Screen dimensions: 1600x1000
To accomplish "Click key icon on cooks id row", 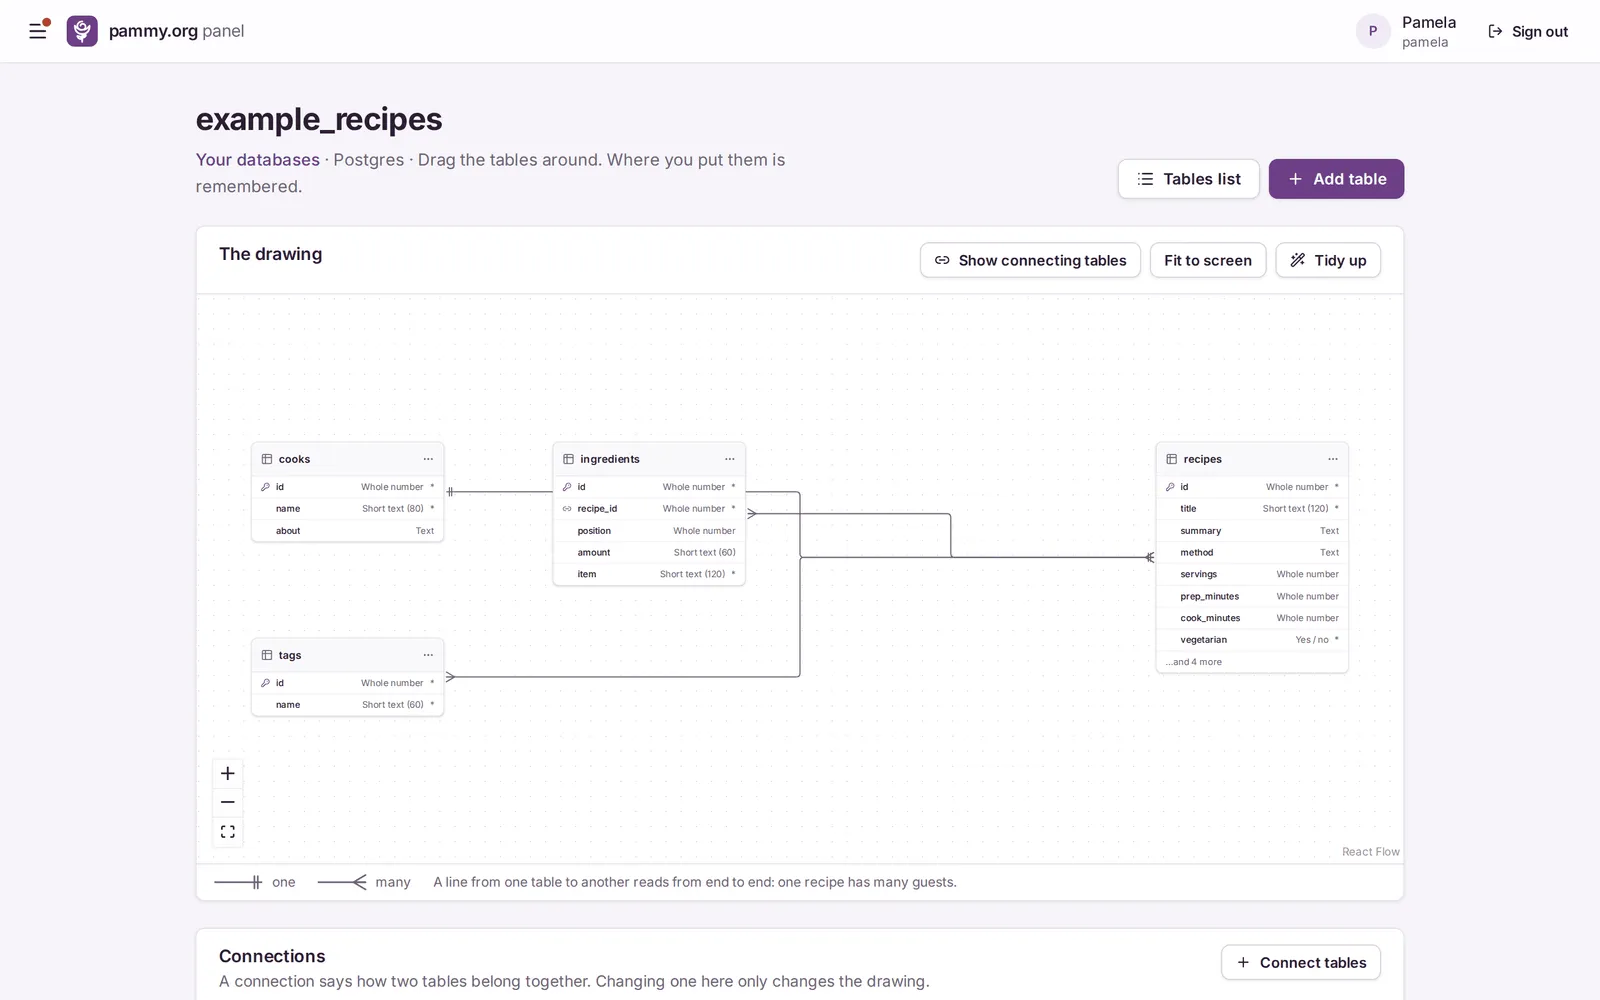I will [x=266, y=487].
